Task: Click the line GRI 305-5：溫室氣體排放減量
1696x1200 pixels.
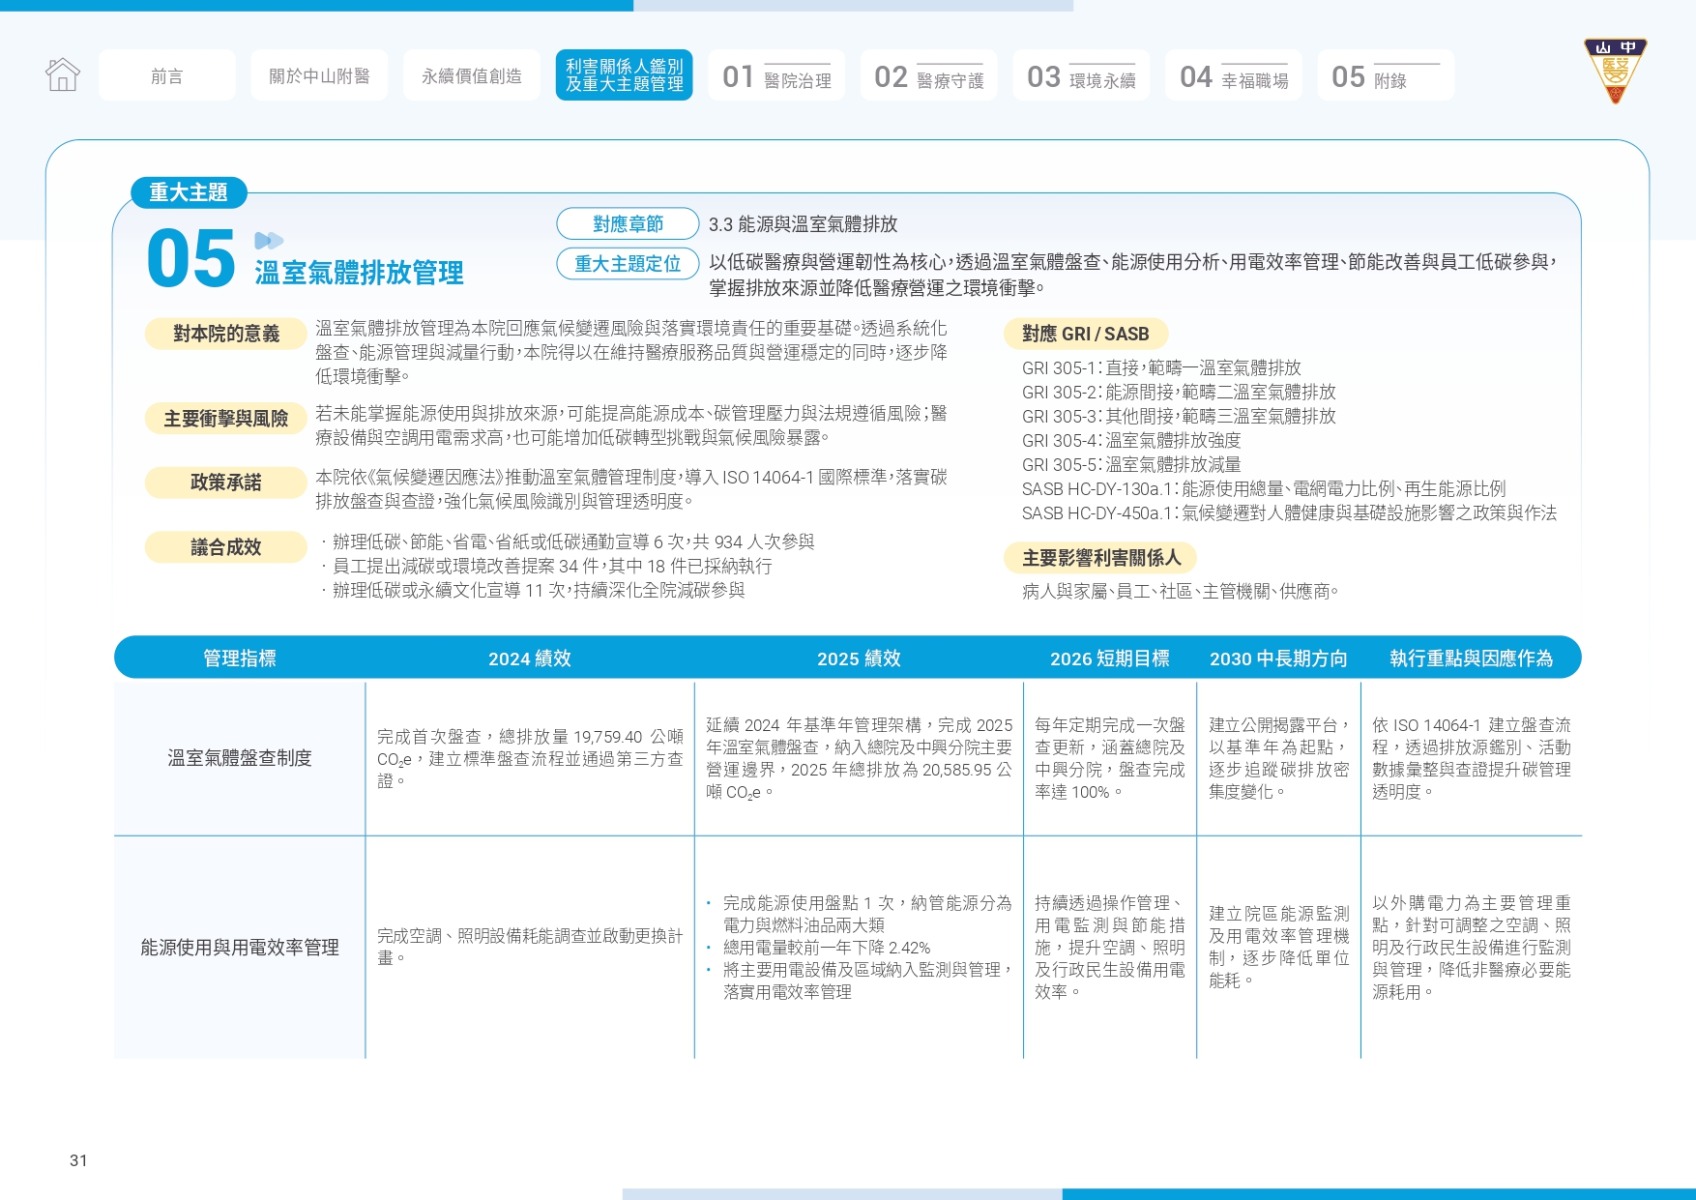Action: tap(1131, 465)
